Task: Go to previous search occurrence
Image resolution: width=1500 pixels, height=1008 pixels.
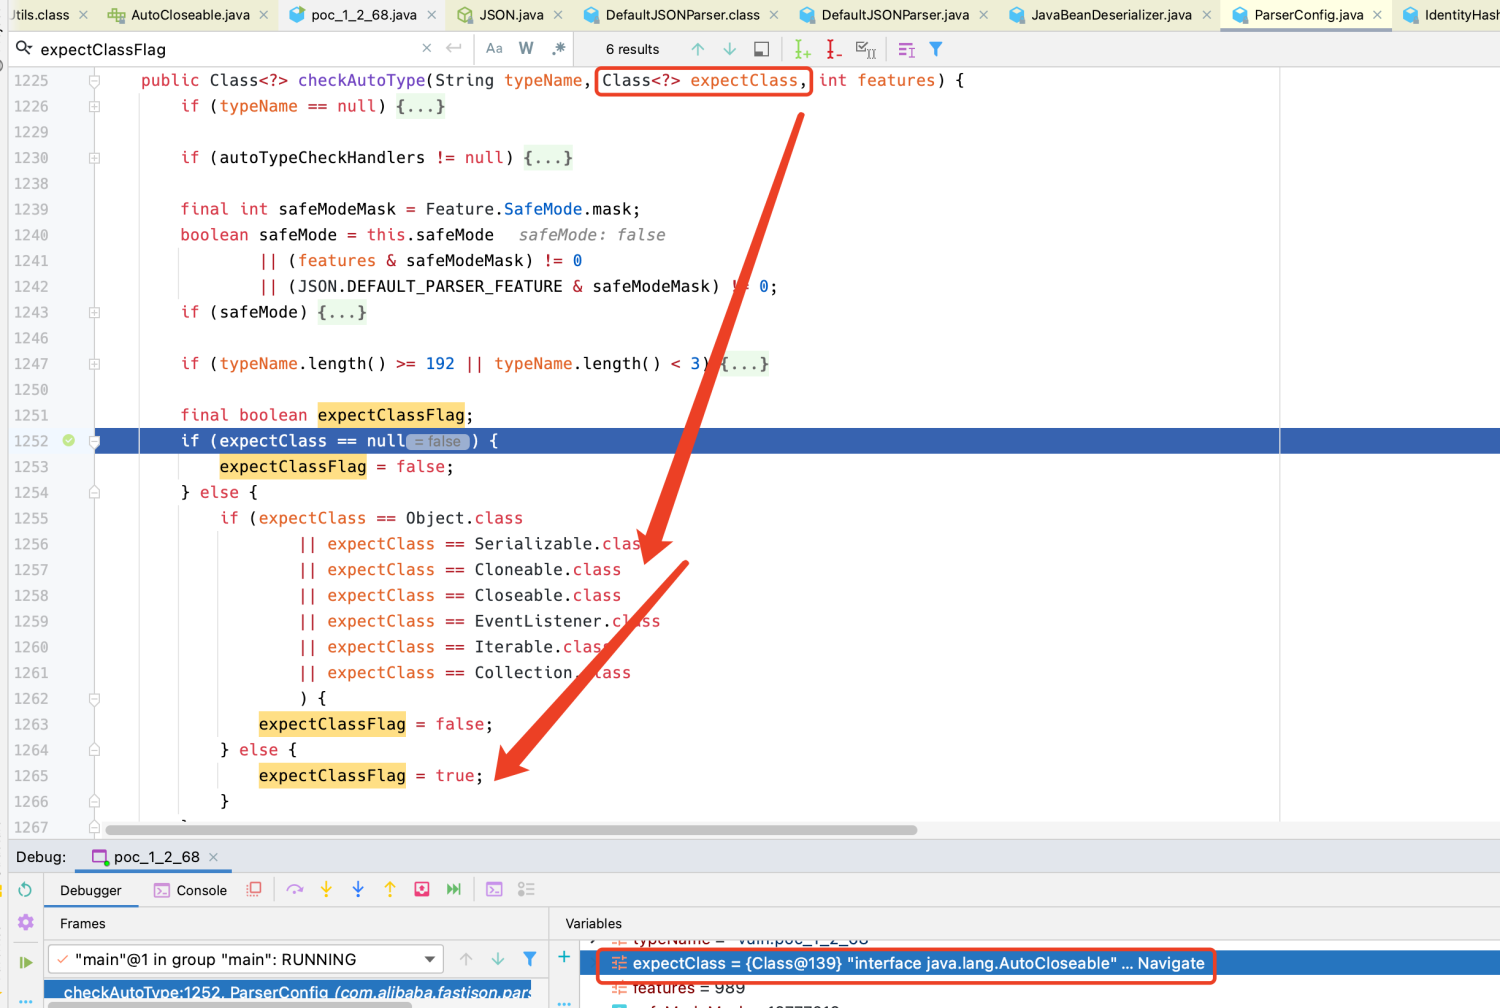Action: (x=698, y=49)
